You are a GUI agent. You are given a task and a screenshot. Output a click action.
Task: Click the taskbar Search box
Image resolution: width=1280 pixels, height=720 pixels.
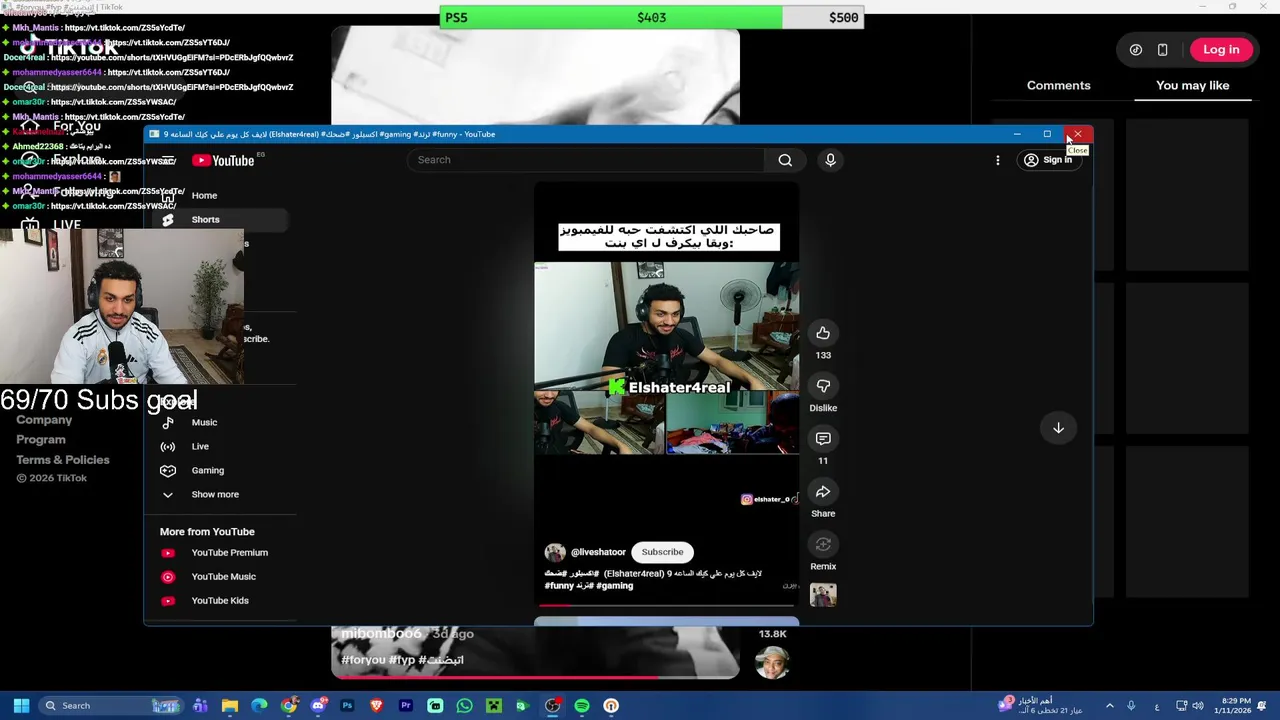pyautogui.click(x=113, y=706)
